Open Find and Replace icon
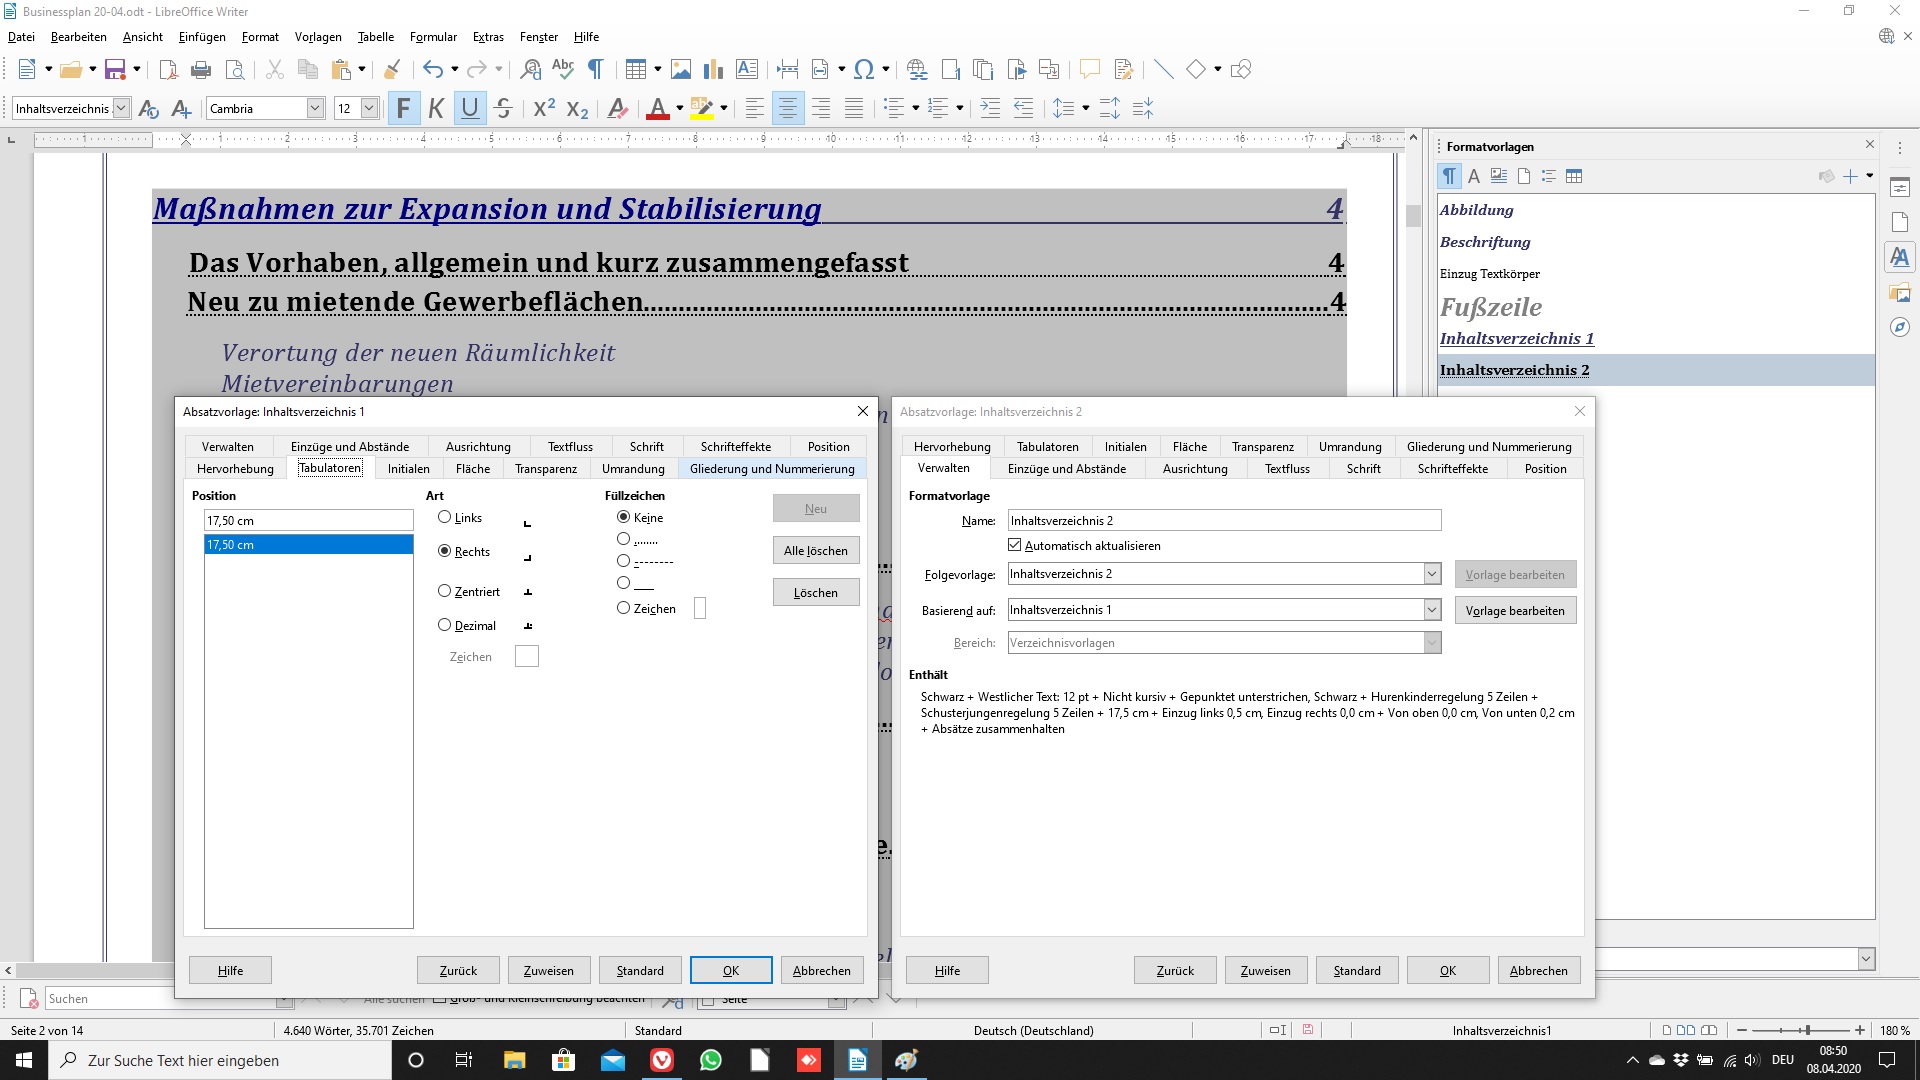The width and height of the screenshot is (1920, 1080). [530, 69]
